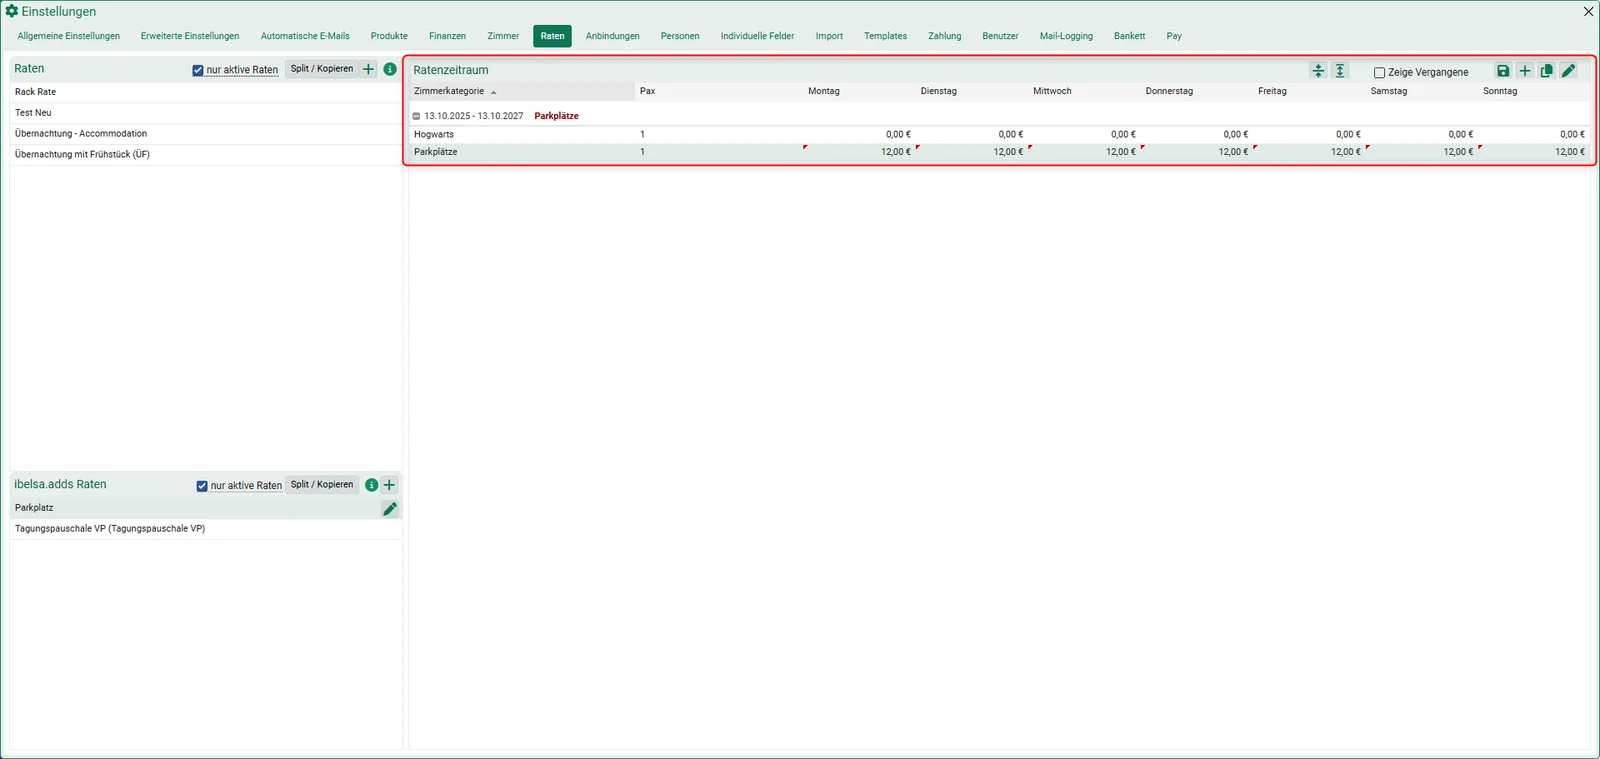
Task: Toggle nur aktive Raten in ibelsa.adds panel
Action: (x=202, y=486)
